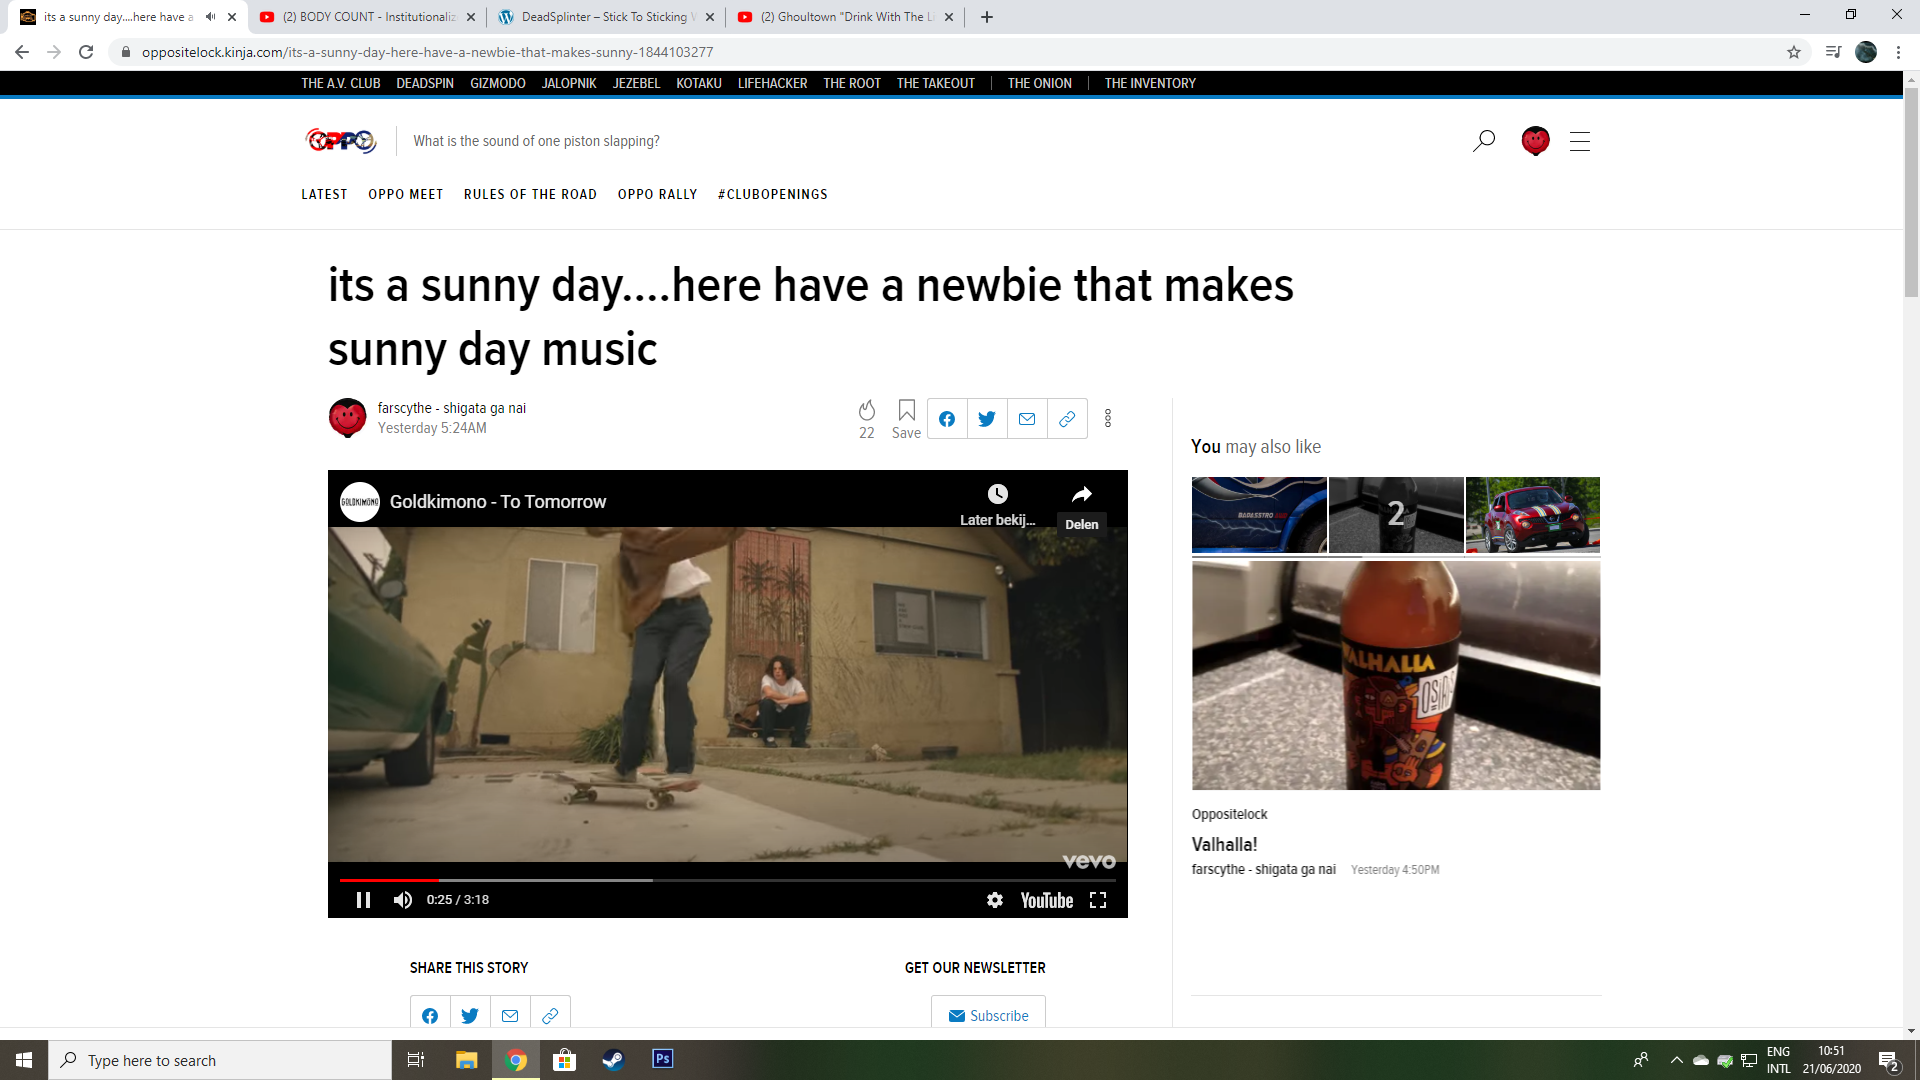The image size is (1920, 1080).
Task: Open the OPPO MEET section
Action: pos(406,194)
